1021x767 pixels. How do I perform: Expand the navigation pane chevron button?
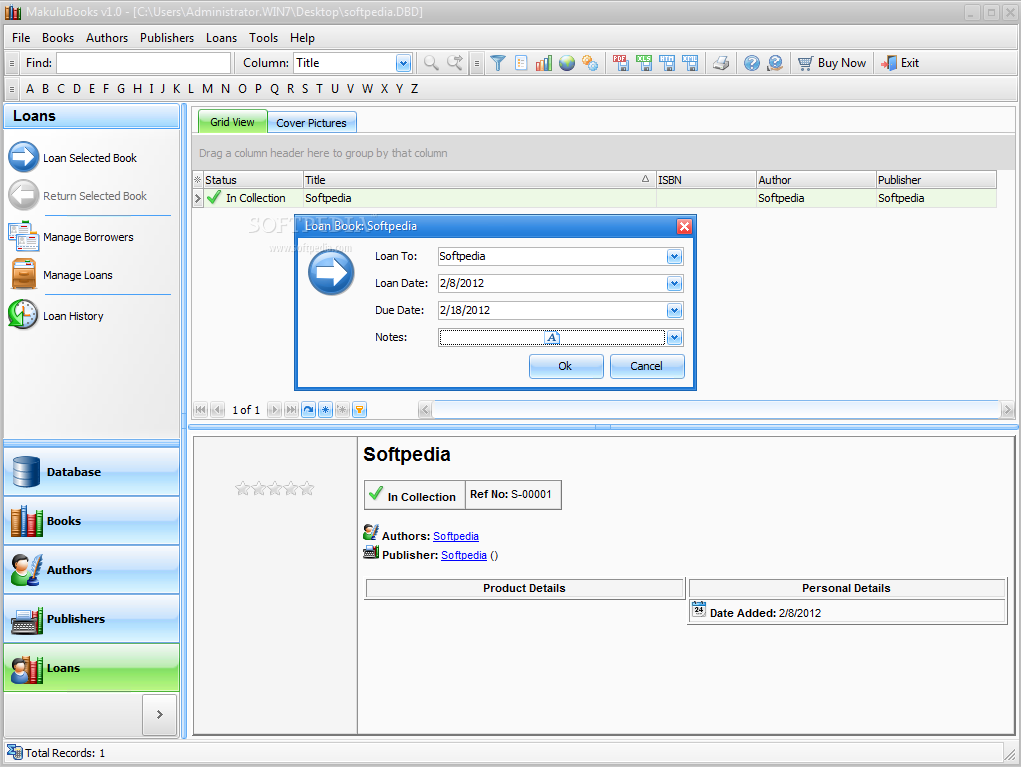point(160,714)
